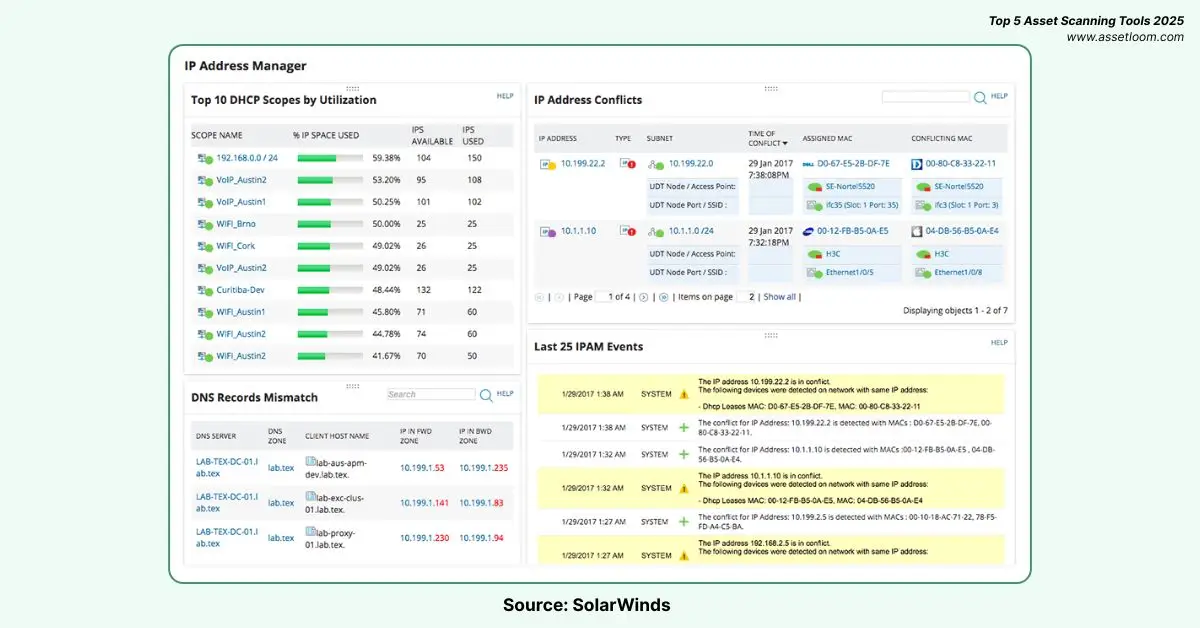The height and width of the screenshot is (628, 1200).
Task: Click the DNS Records Mismatch drag handle
Action: tap(352, 385)
